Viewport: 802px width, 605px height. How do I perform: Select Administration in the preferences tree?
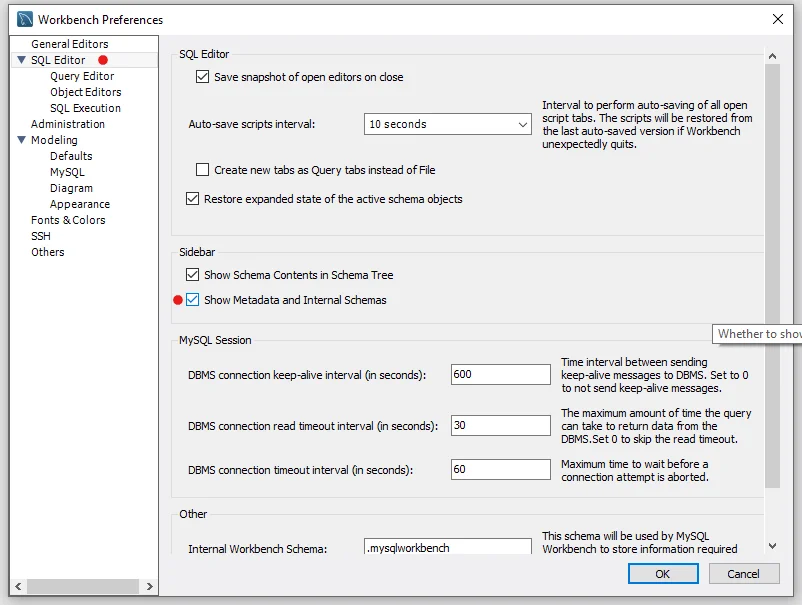click(x=68, y=124)
